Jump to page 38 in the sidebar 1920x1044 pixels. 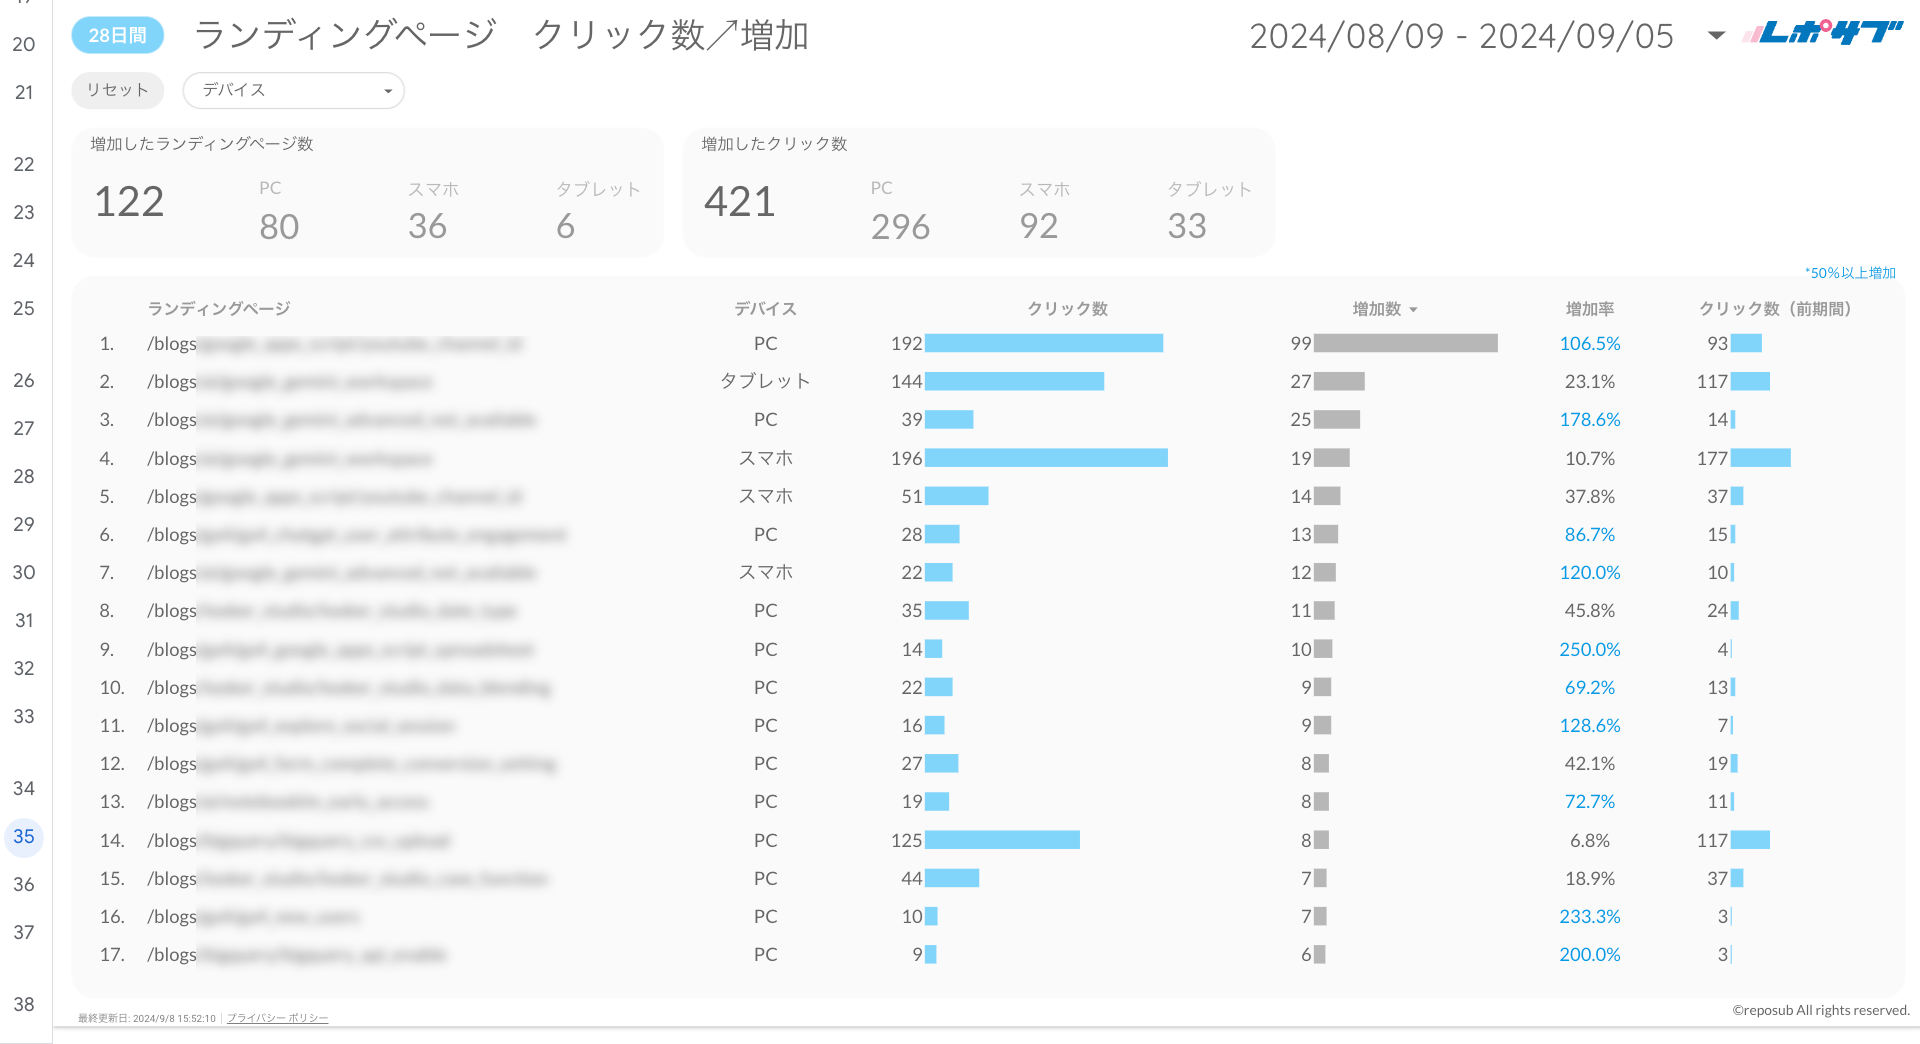tap(23, 1005)
